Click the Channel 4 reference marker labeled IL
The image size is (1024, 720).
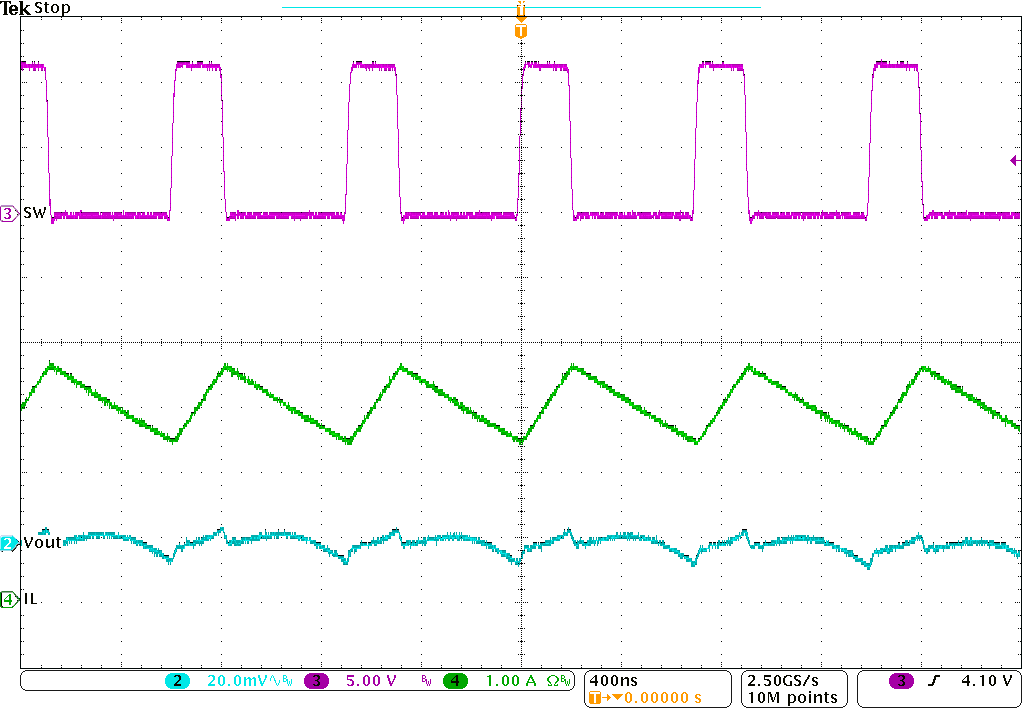8,599
